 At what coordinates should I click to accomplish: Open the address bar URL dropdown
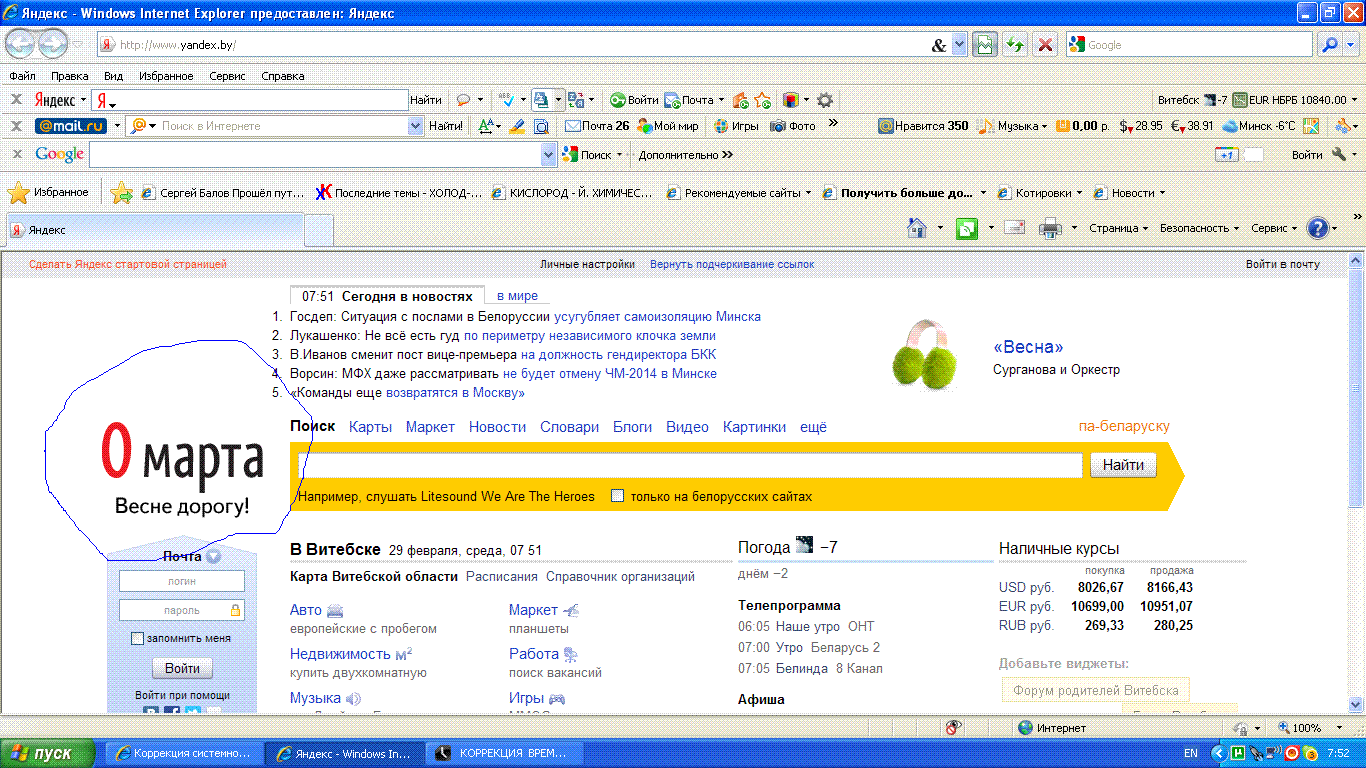pos(960,45)
